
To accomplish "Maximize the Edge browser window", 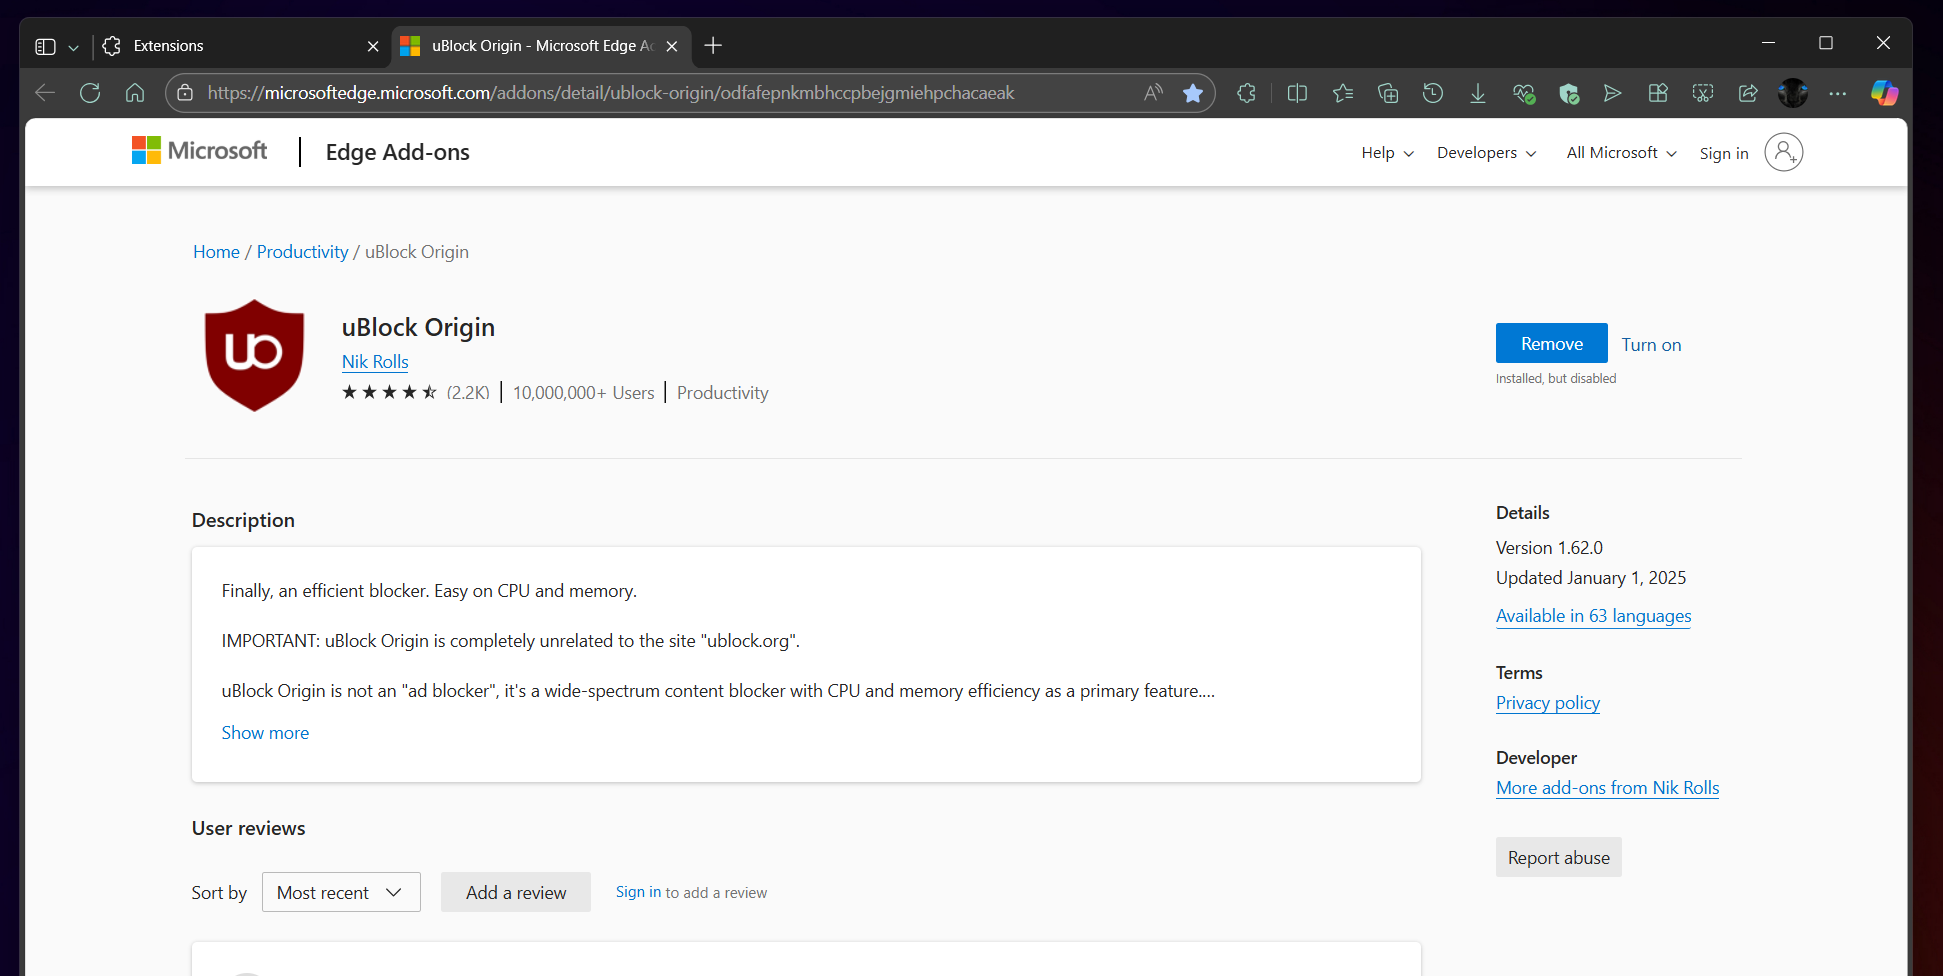I will tap(1826, 43).
